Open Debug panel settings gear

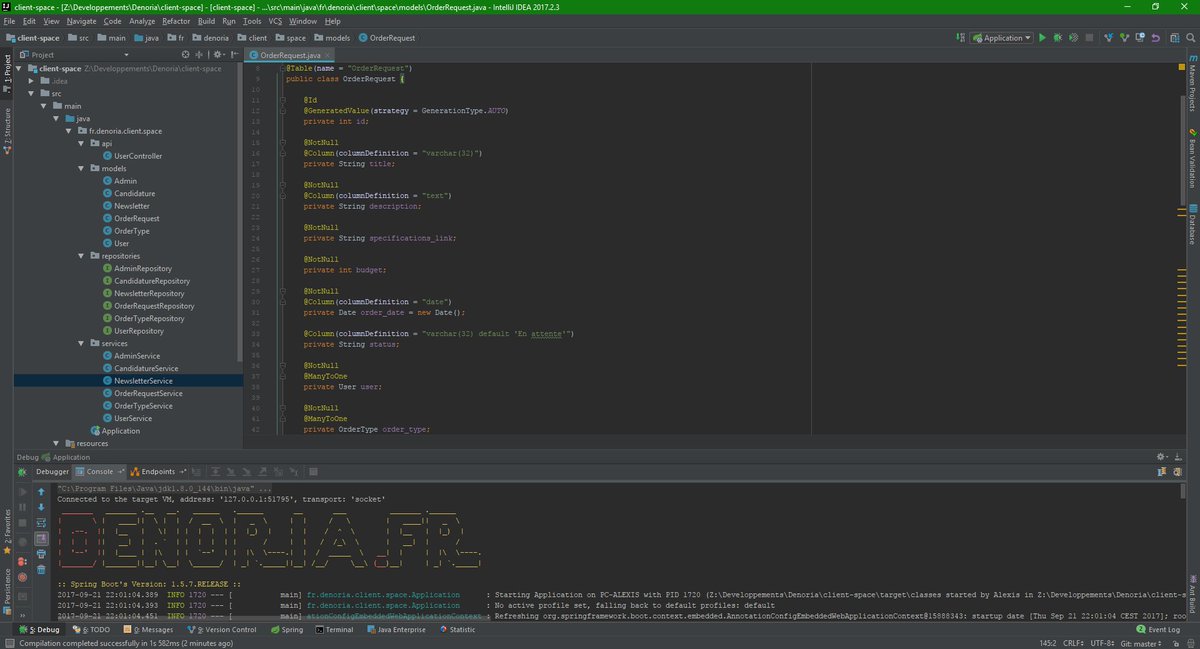(x=1163, y=456)
